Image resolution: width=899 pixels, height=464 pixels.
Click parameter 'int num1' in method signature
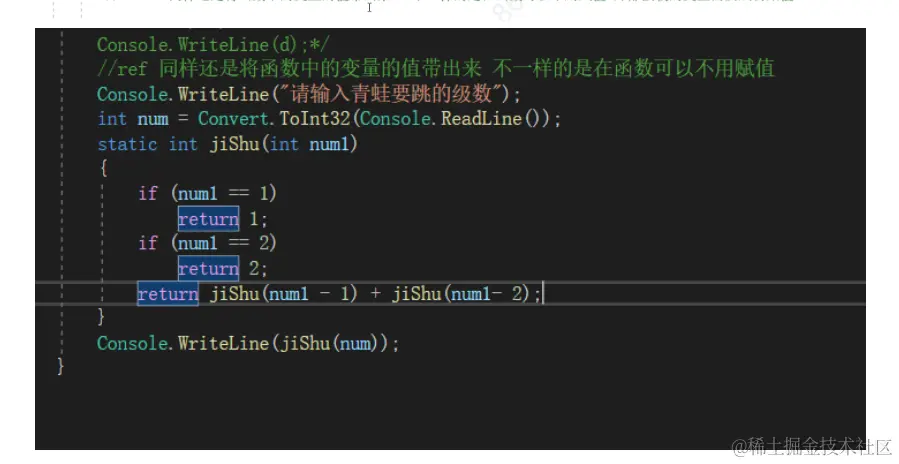coord(310,144)
